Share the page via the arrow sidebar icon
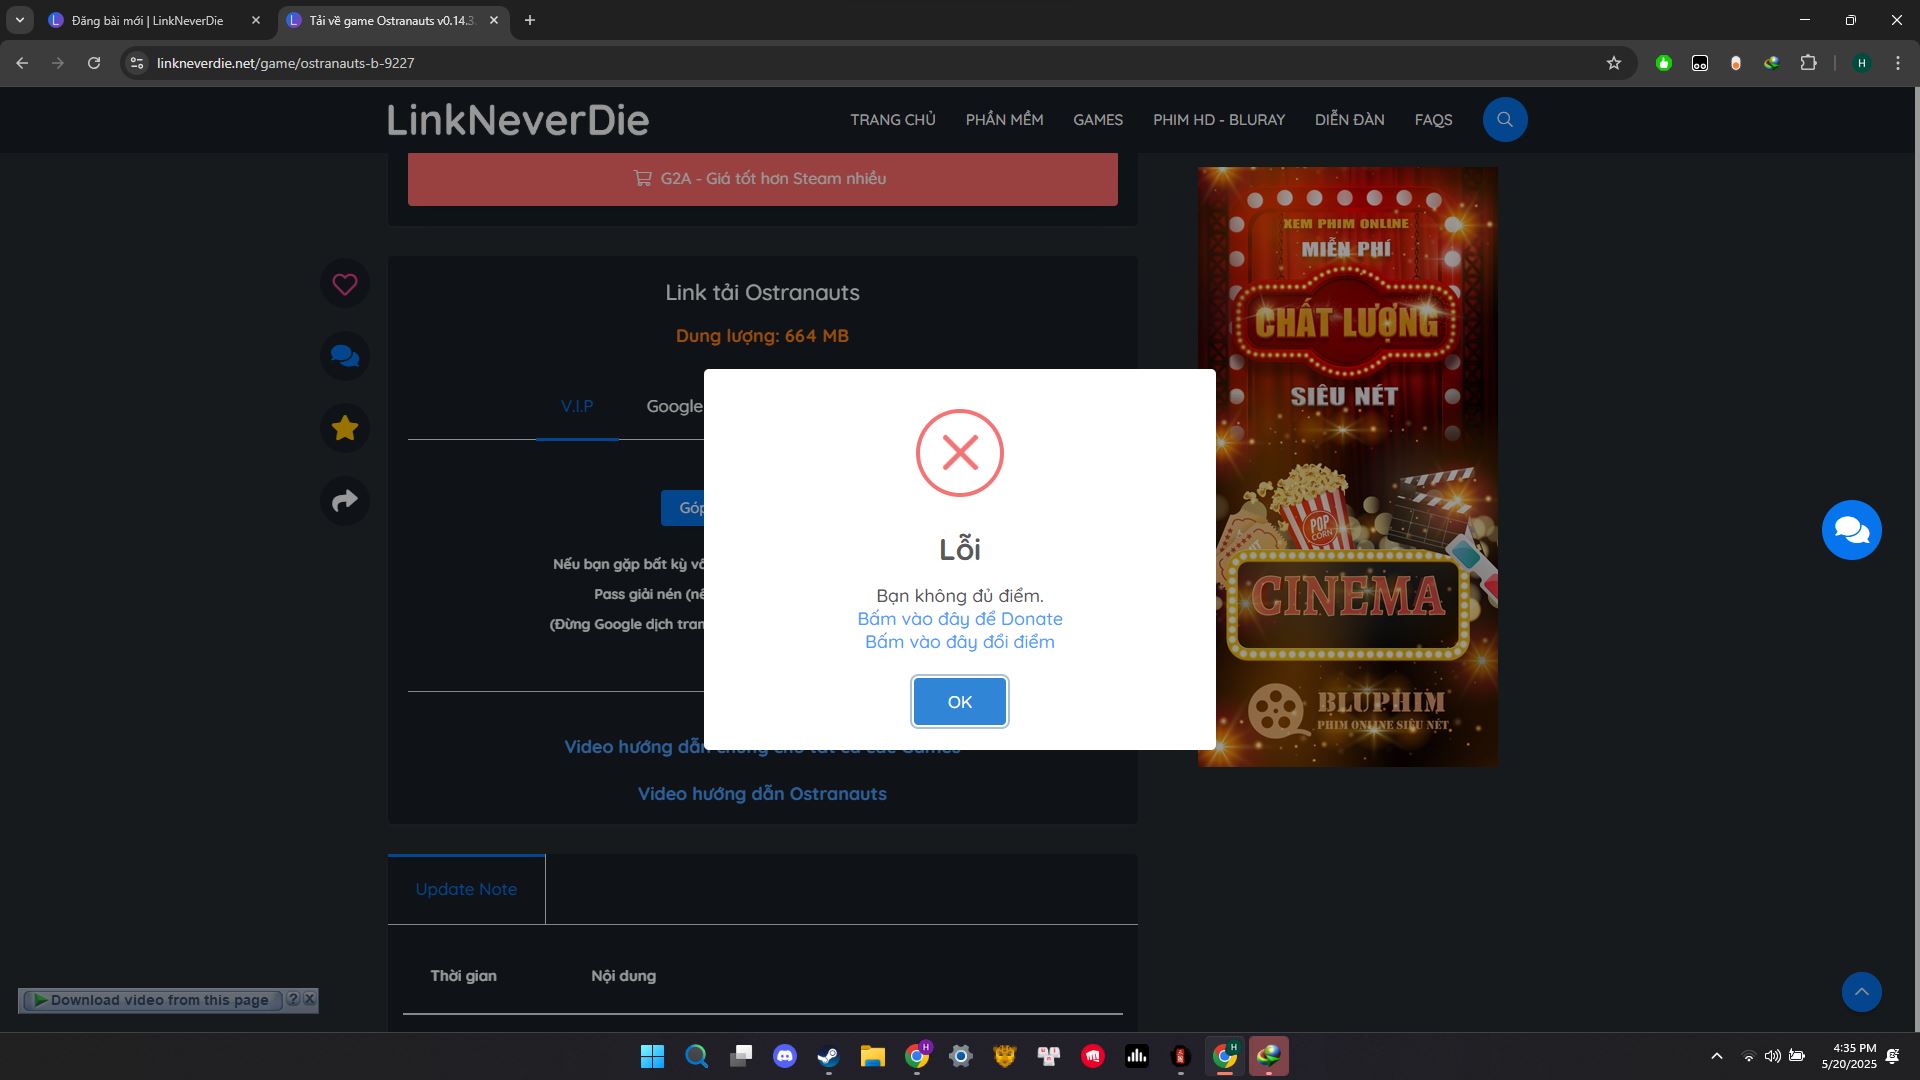 [344, 500]
